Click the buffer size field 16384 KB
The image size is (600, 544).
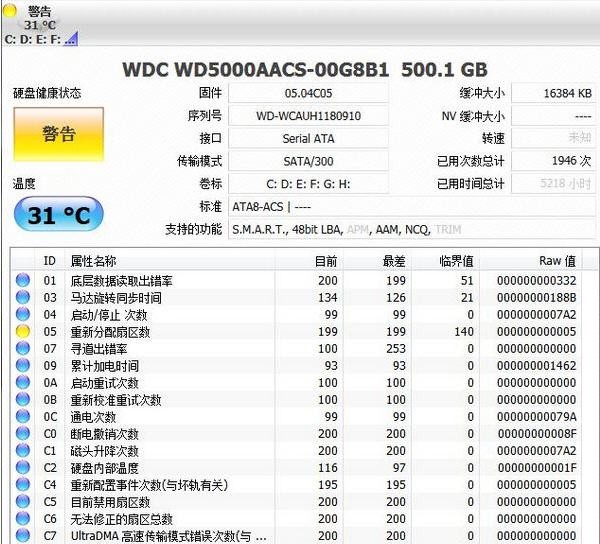(x=554, y=93)
